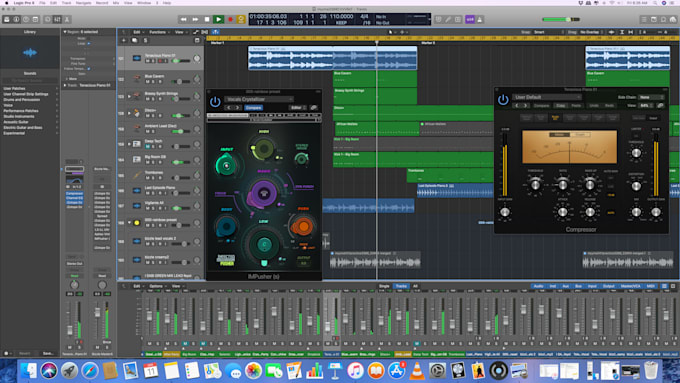Image resolution: width=680 pixels, height=383 pixels.
Task: Mute the Trombones track
Action: [x=148, y=178]
